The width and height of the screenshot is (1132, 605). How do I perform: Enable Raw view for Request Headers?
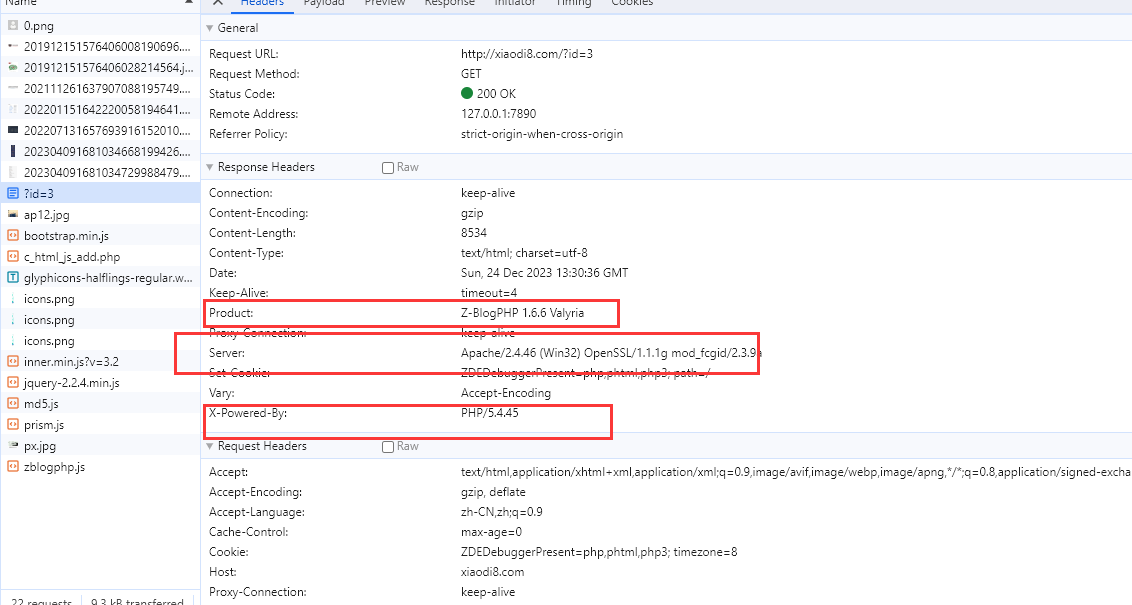pyautogui.click(x=388, y=447)
